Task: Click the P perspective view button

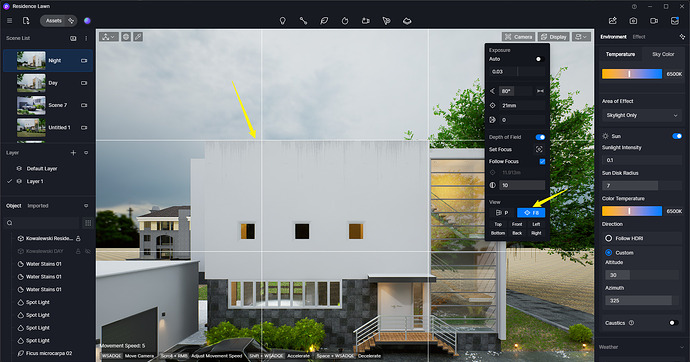Action: coord(502,213)
